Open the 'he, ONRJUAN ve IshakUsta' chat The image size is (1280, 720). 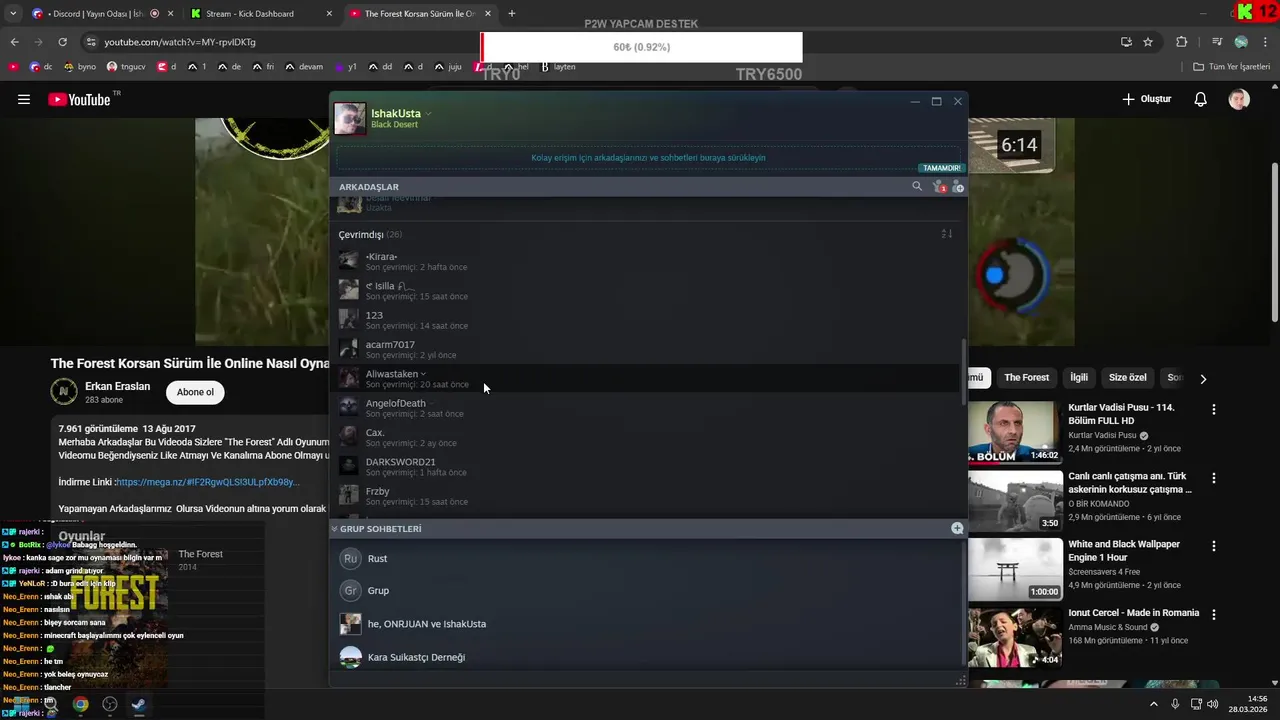pos(648,624)
